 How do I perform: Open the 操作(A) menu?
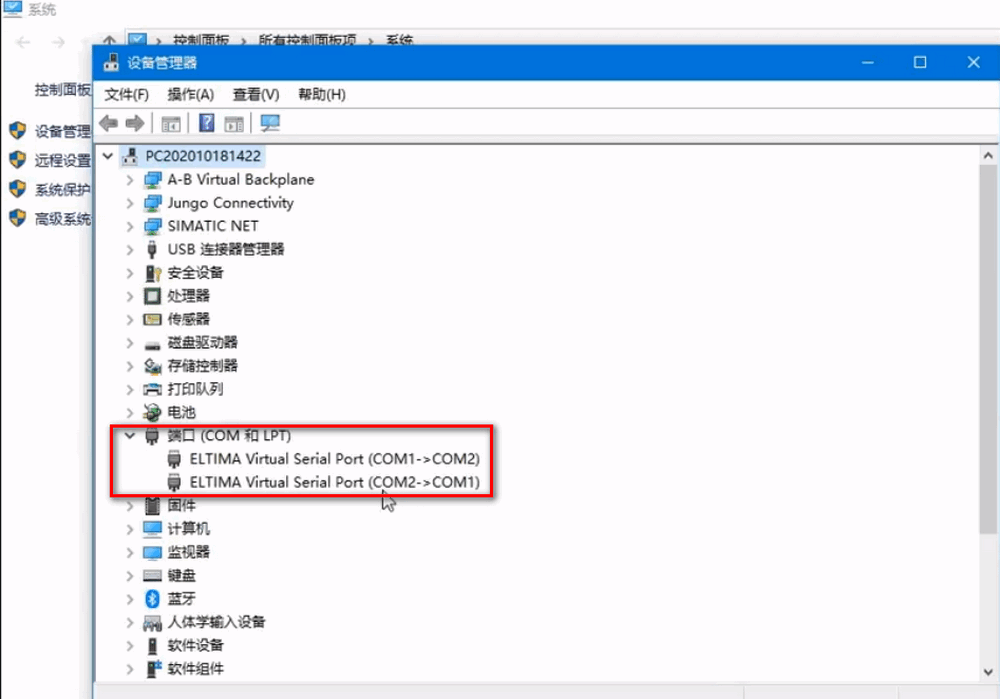191,94
